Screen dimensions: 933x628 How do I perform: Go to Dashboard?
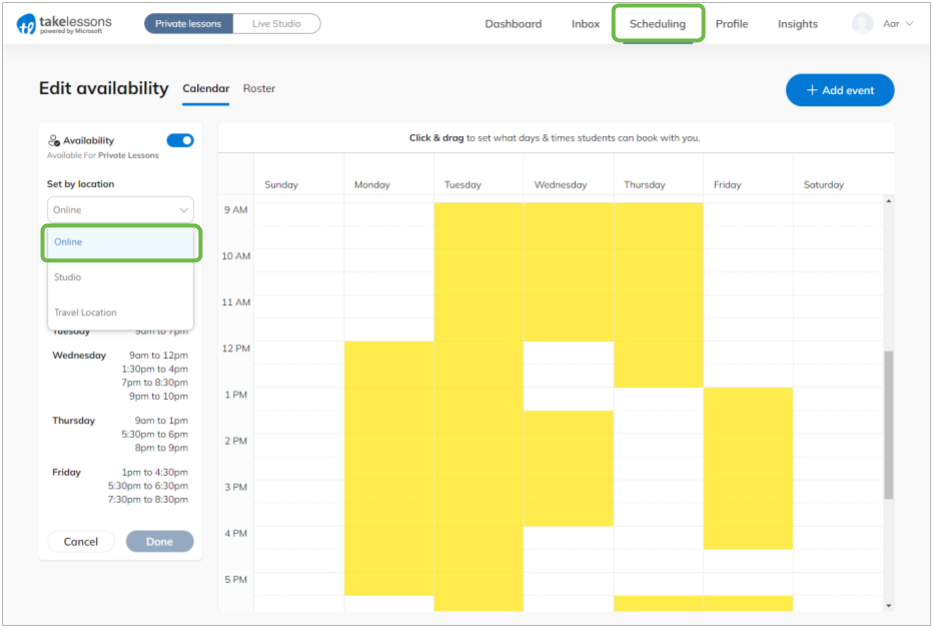(x=513, y=24)
